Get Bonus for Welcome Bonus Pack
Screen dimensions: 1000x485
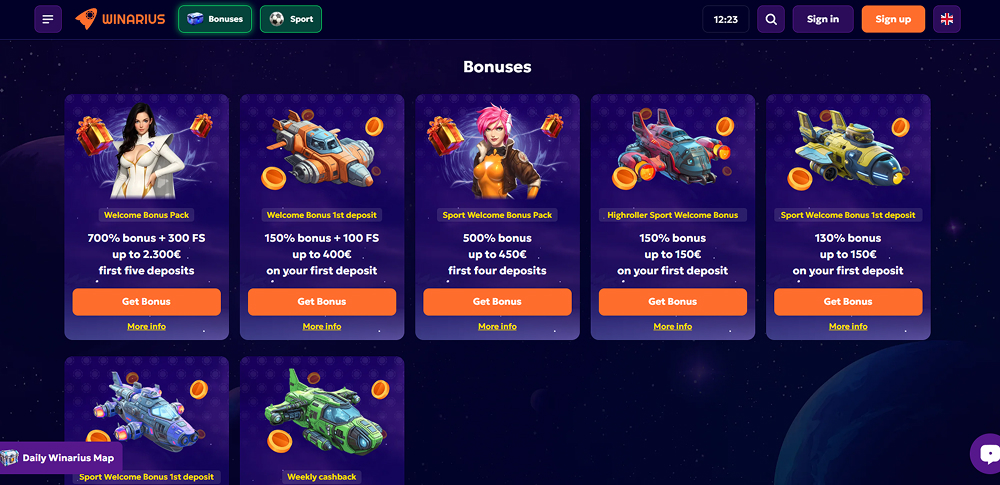147,302
